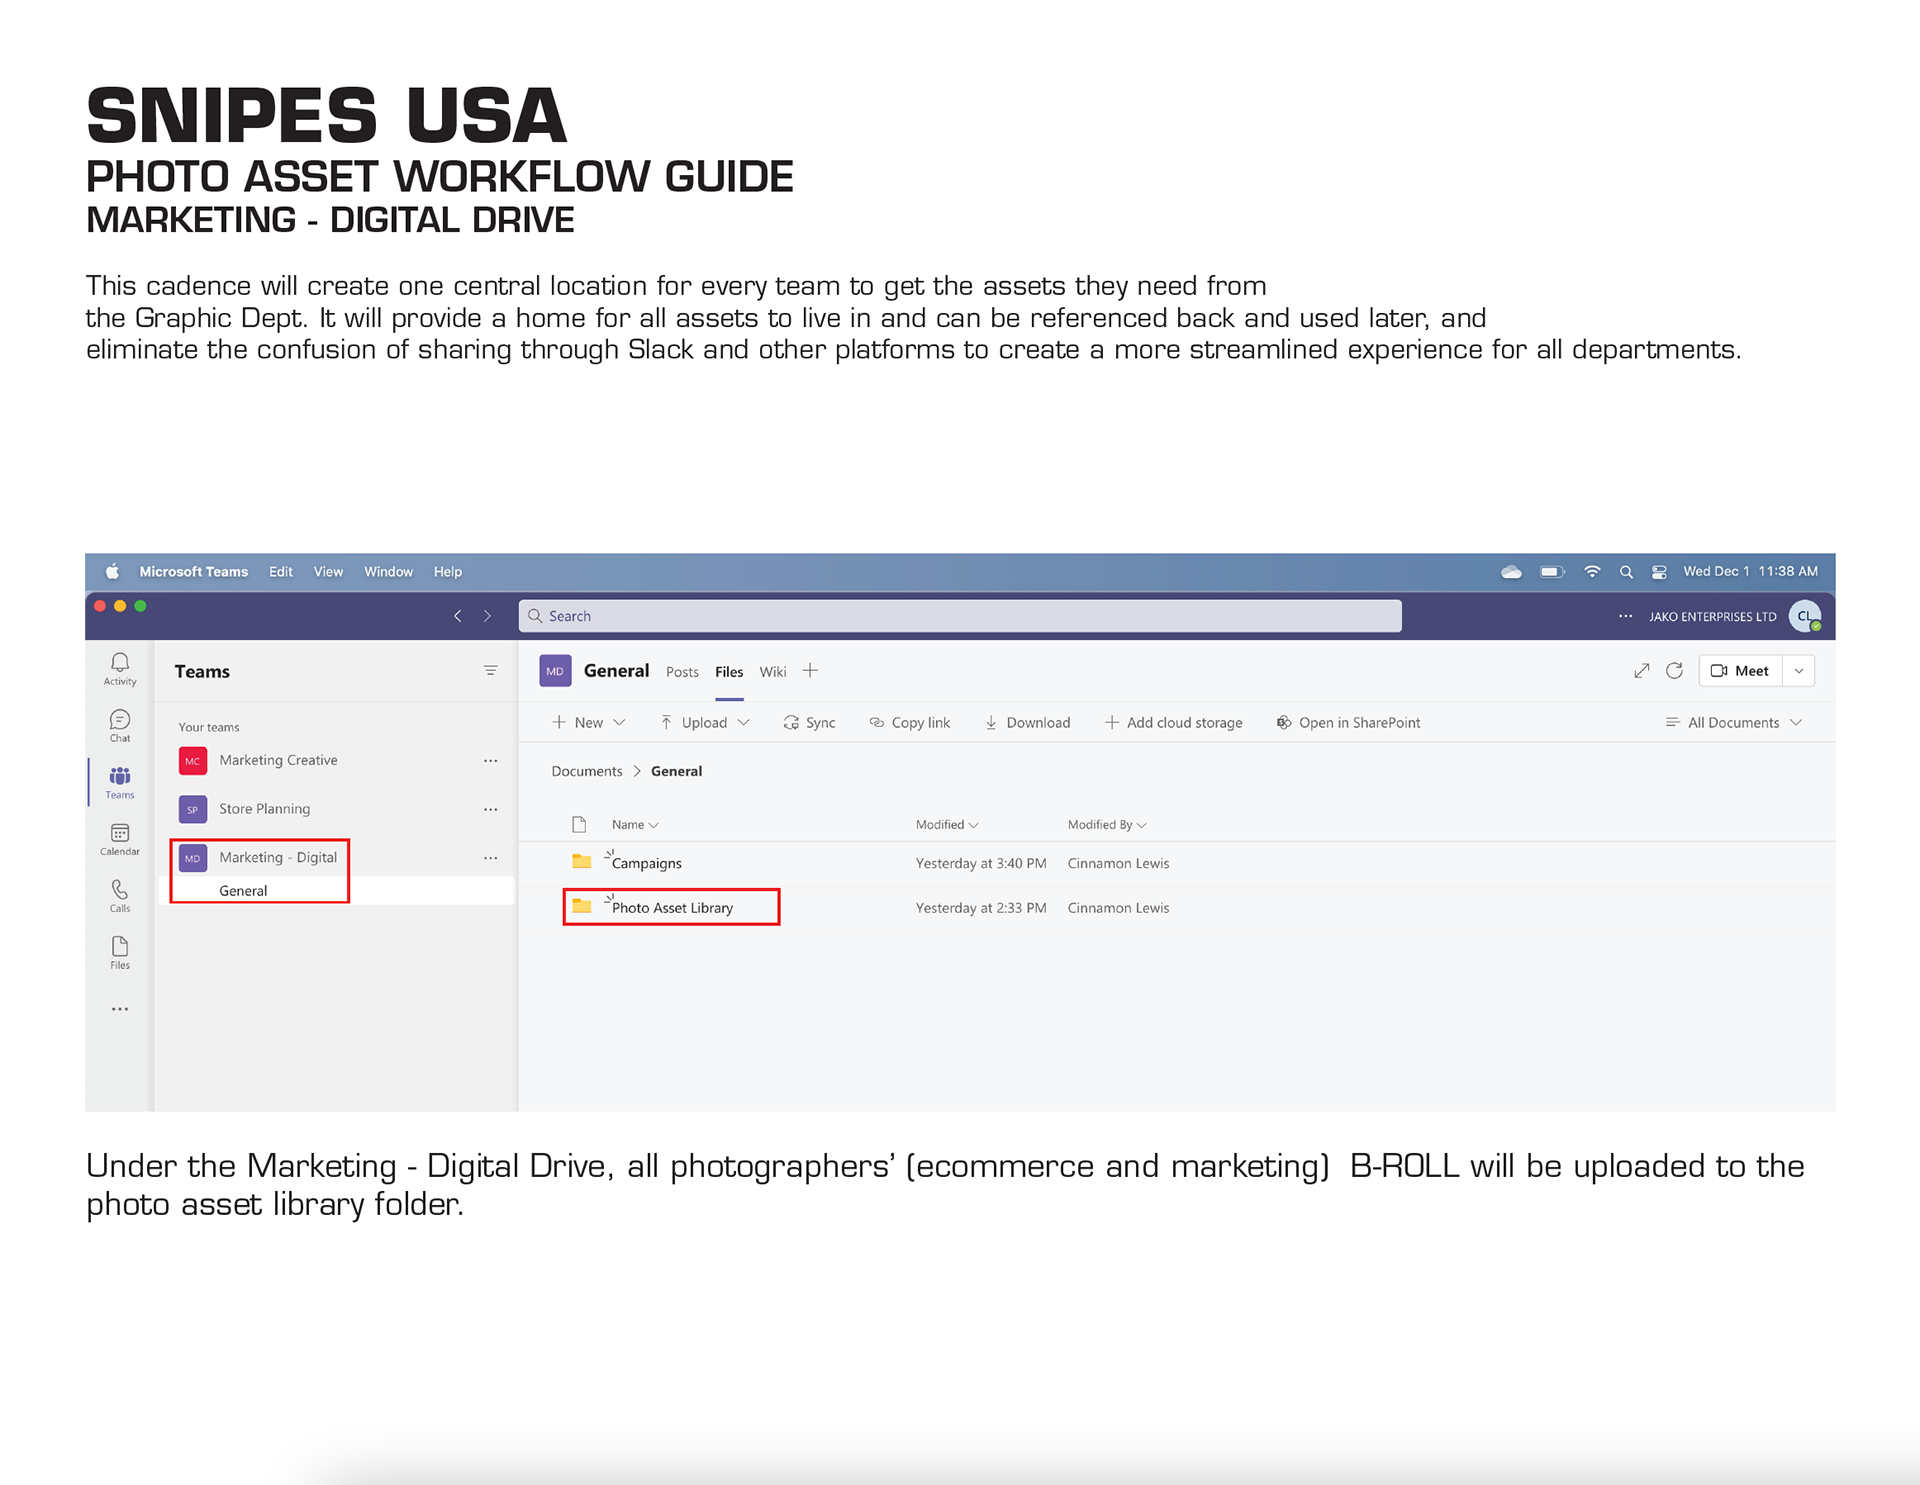
Task: Switch to the Wiki tab
Action: tap(773, 672)
